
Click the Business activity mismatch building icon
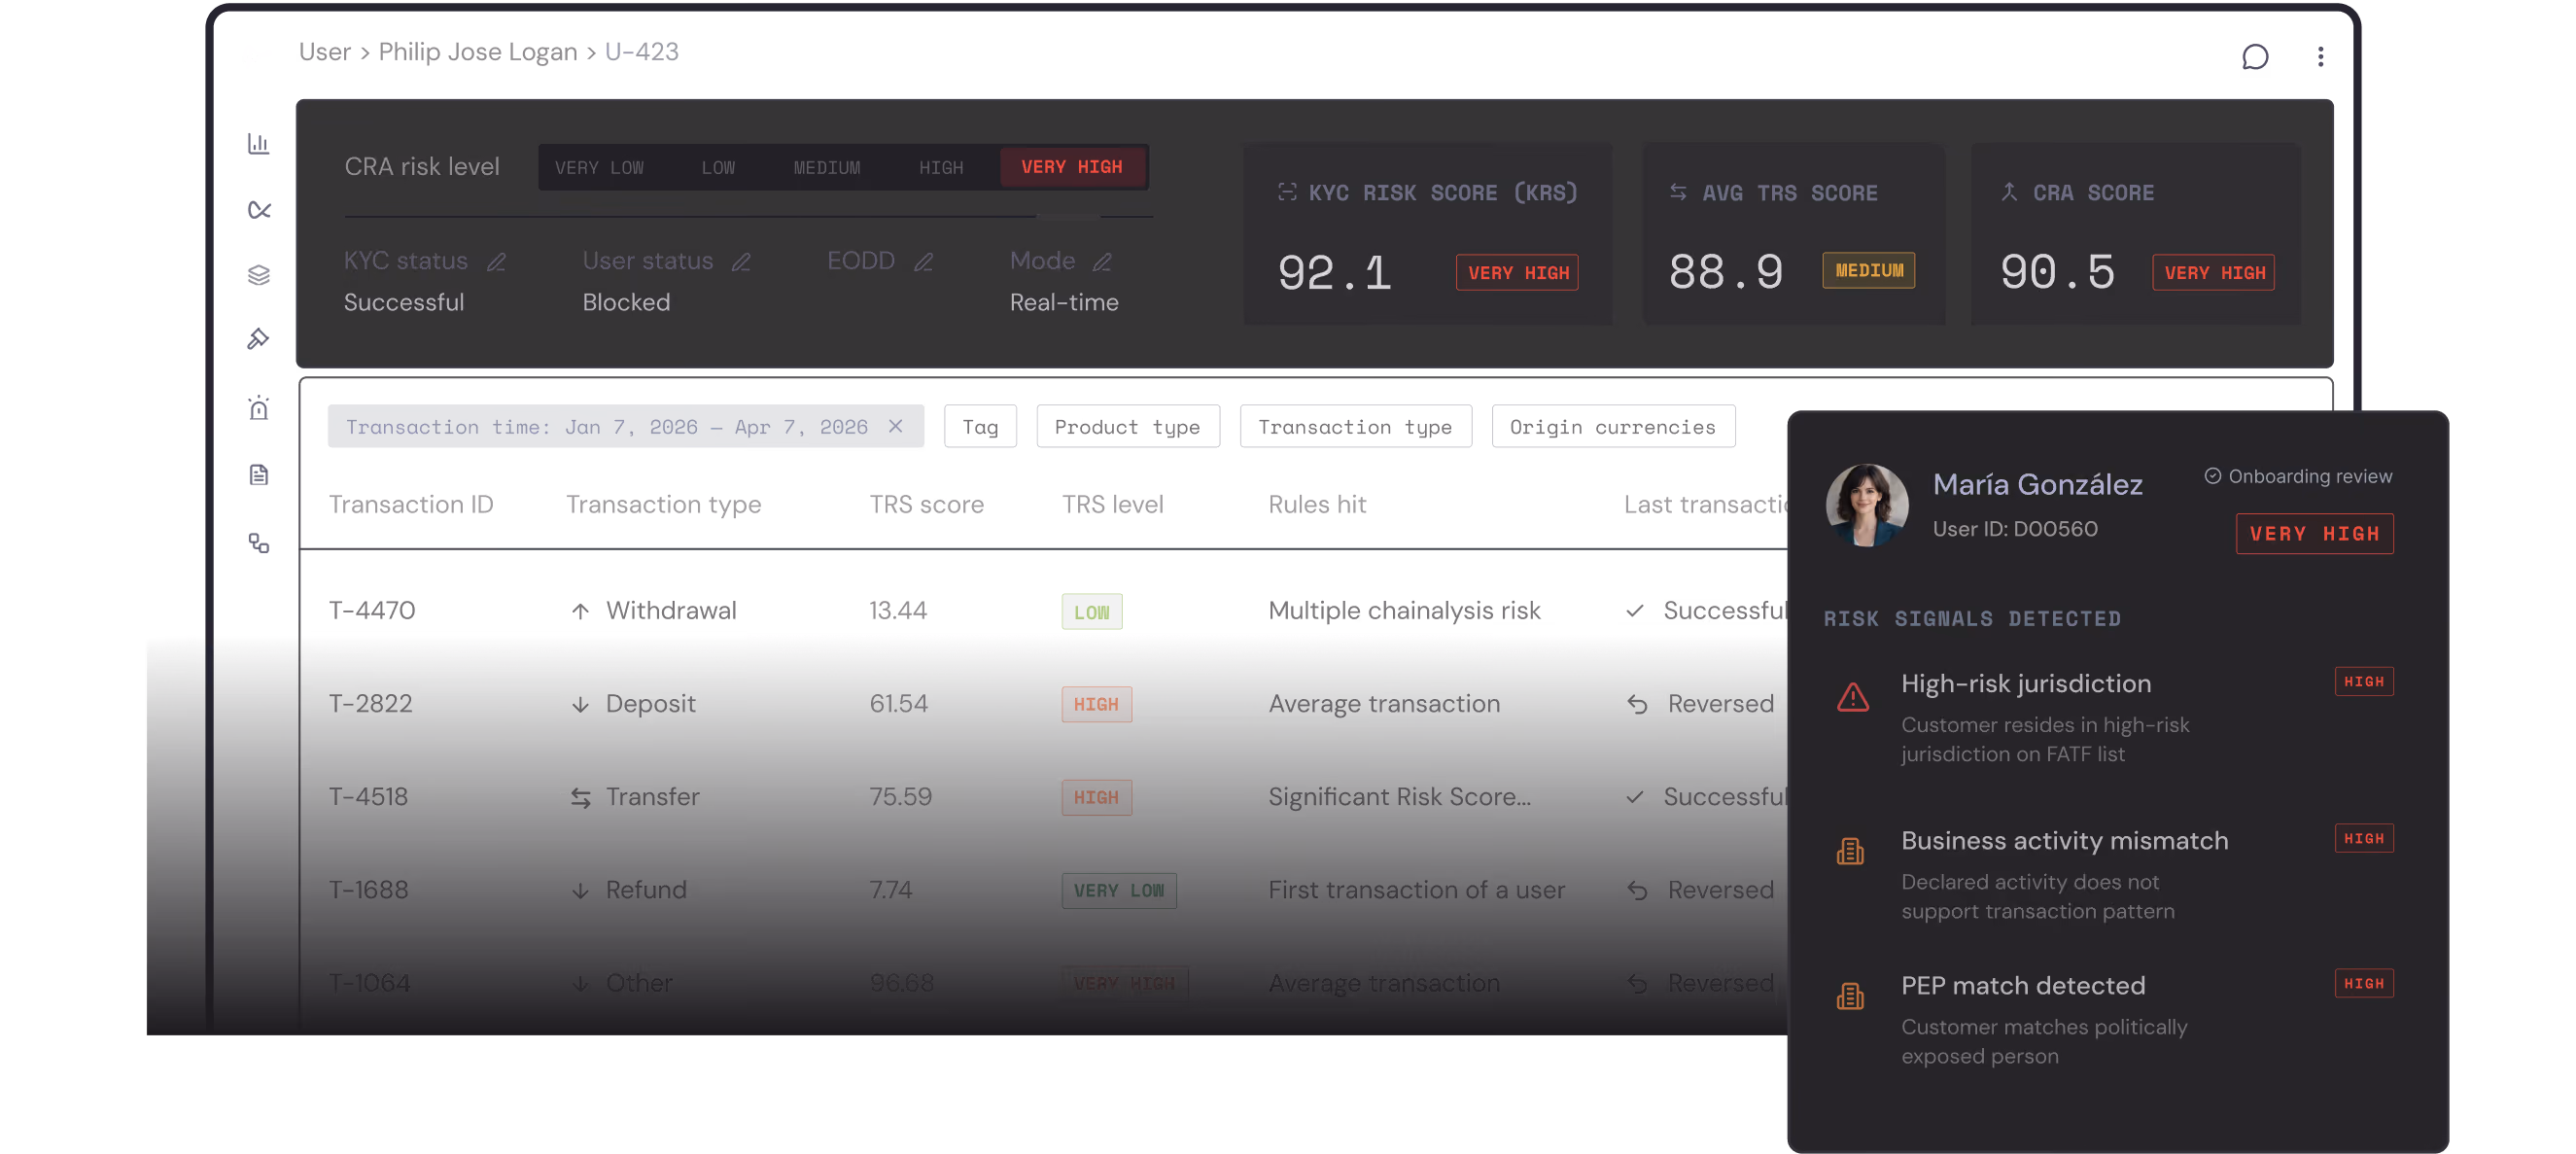[x=1850, y=851]
